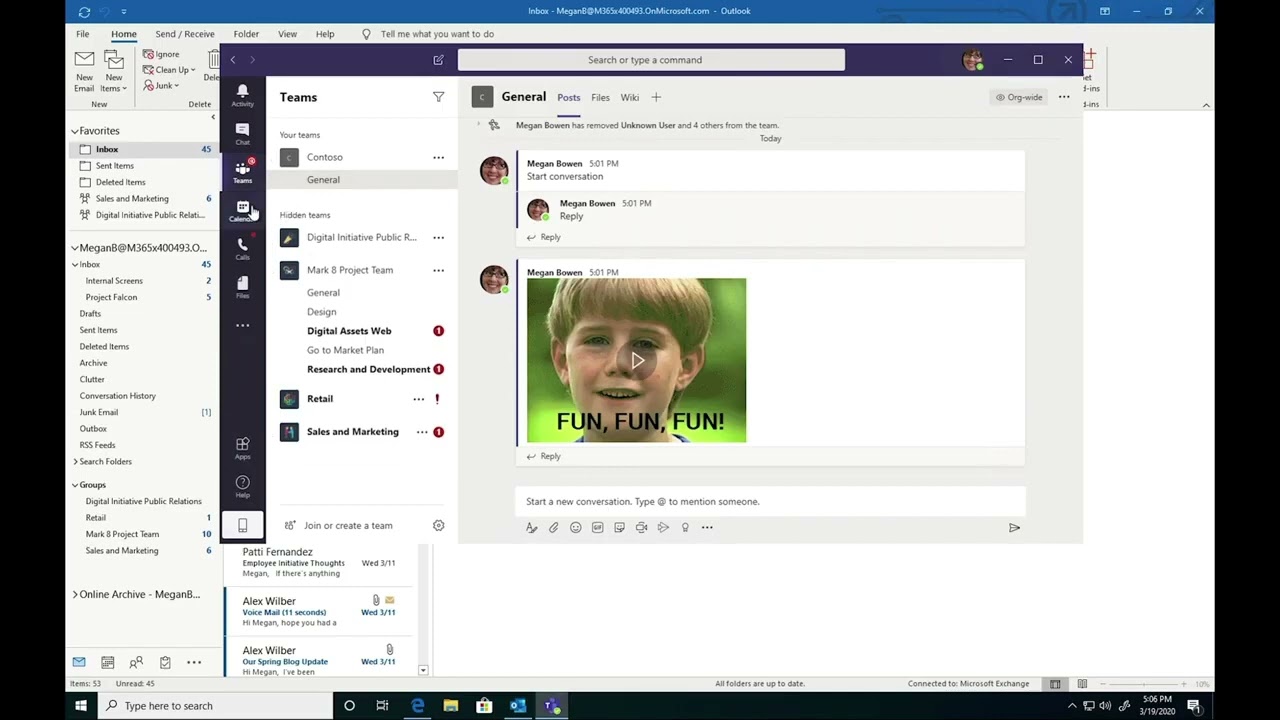Image resolution: width=1280 pixels, height=720 pixels.
Task: Switch to the Folder ribbon tab
Action: click(246, 34)
